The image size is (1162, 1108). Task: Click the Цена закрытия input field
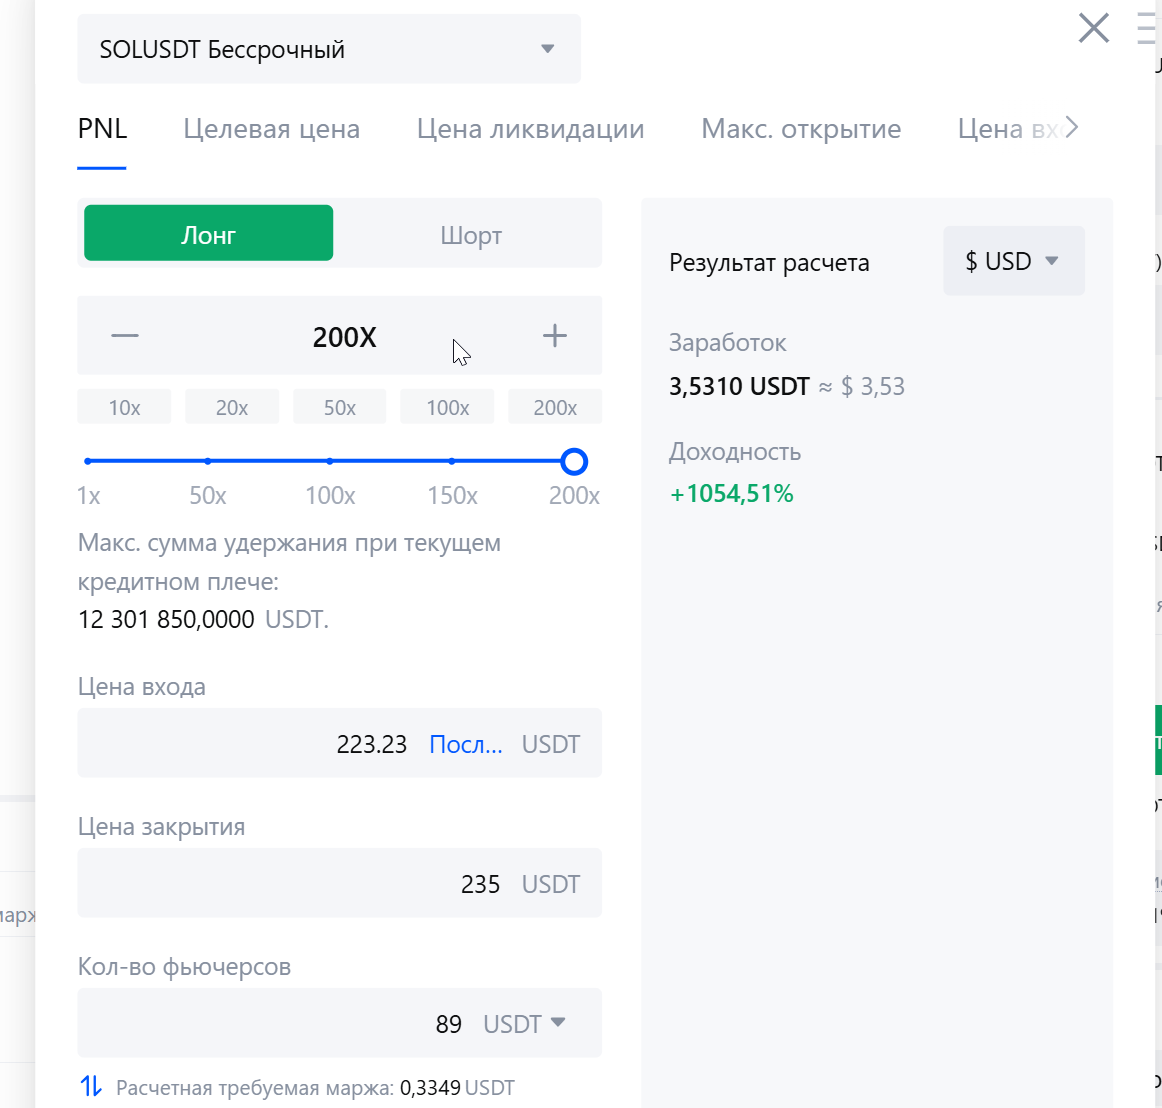coord(300,884)
